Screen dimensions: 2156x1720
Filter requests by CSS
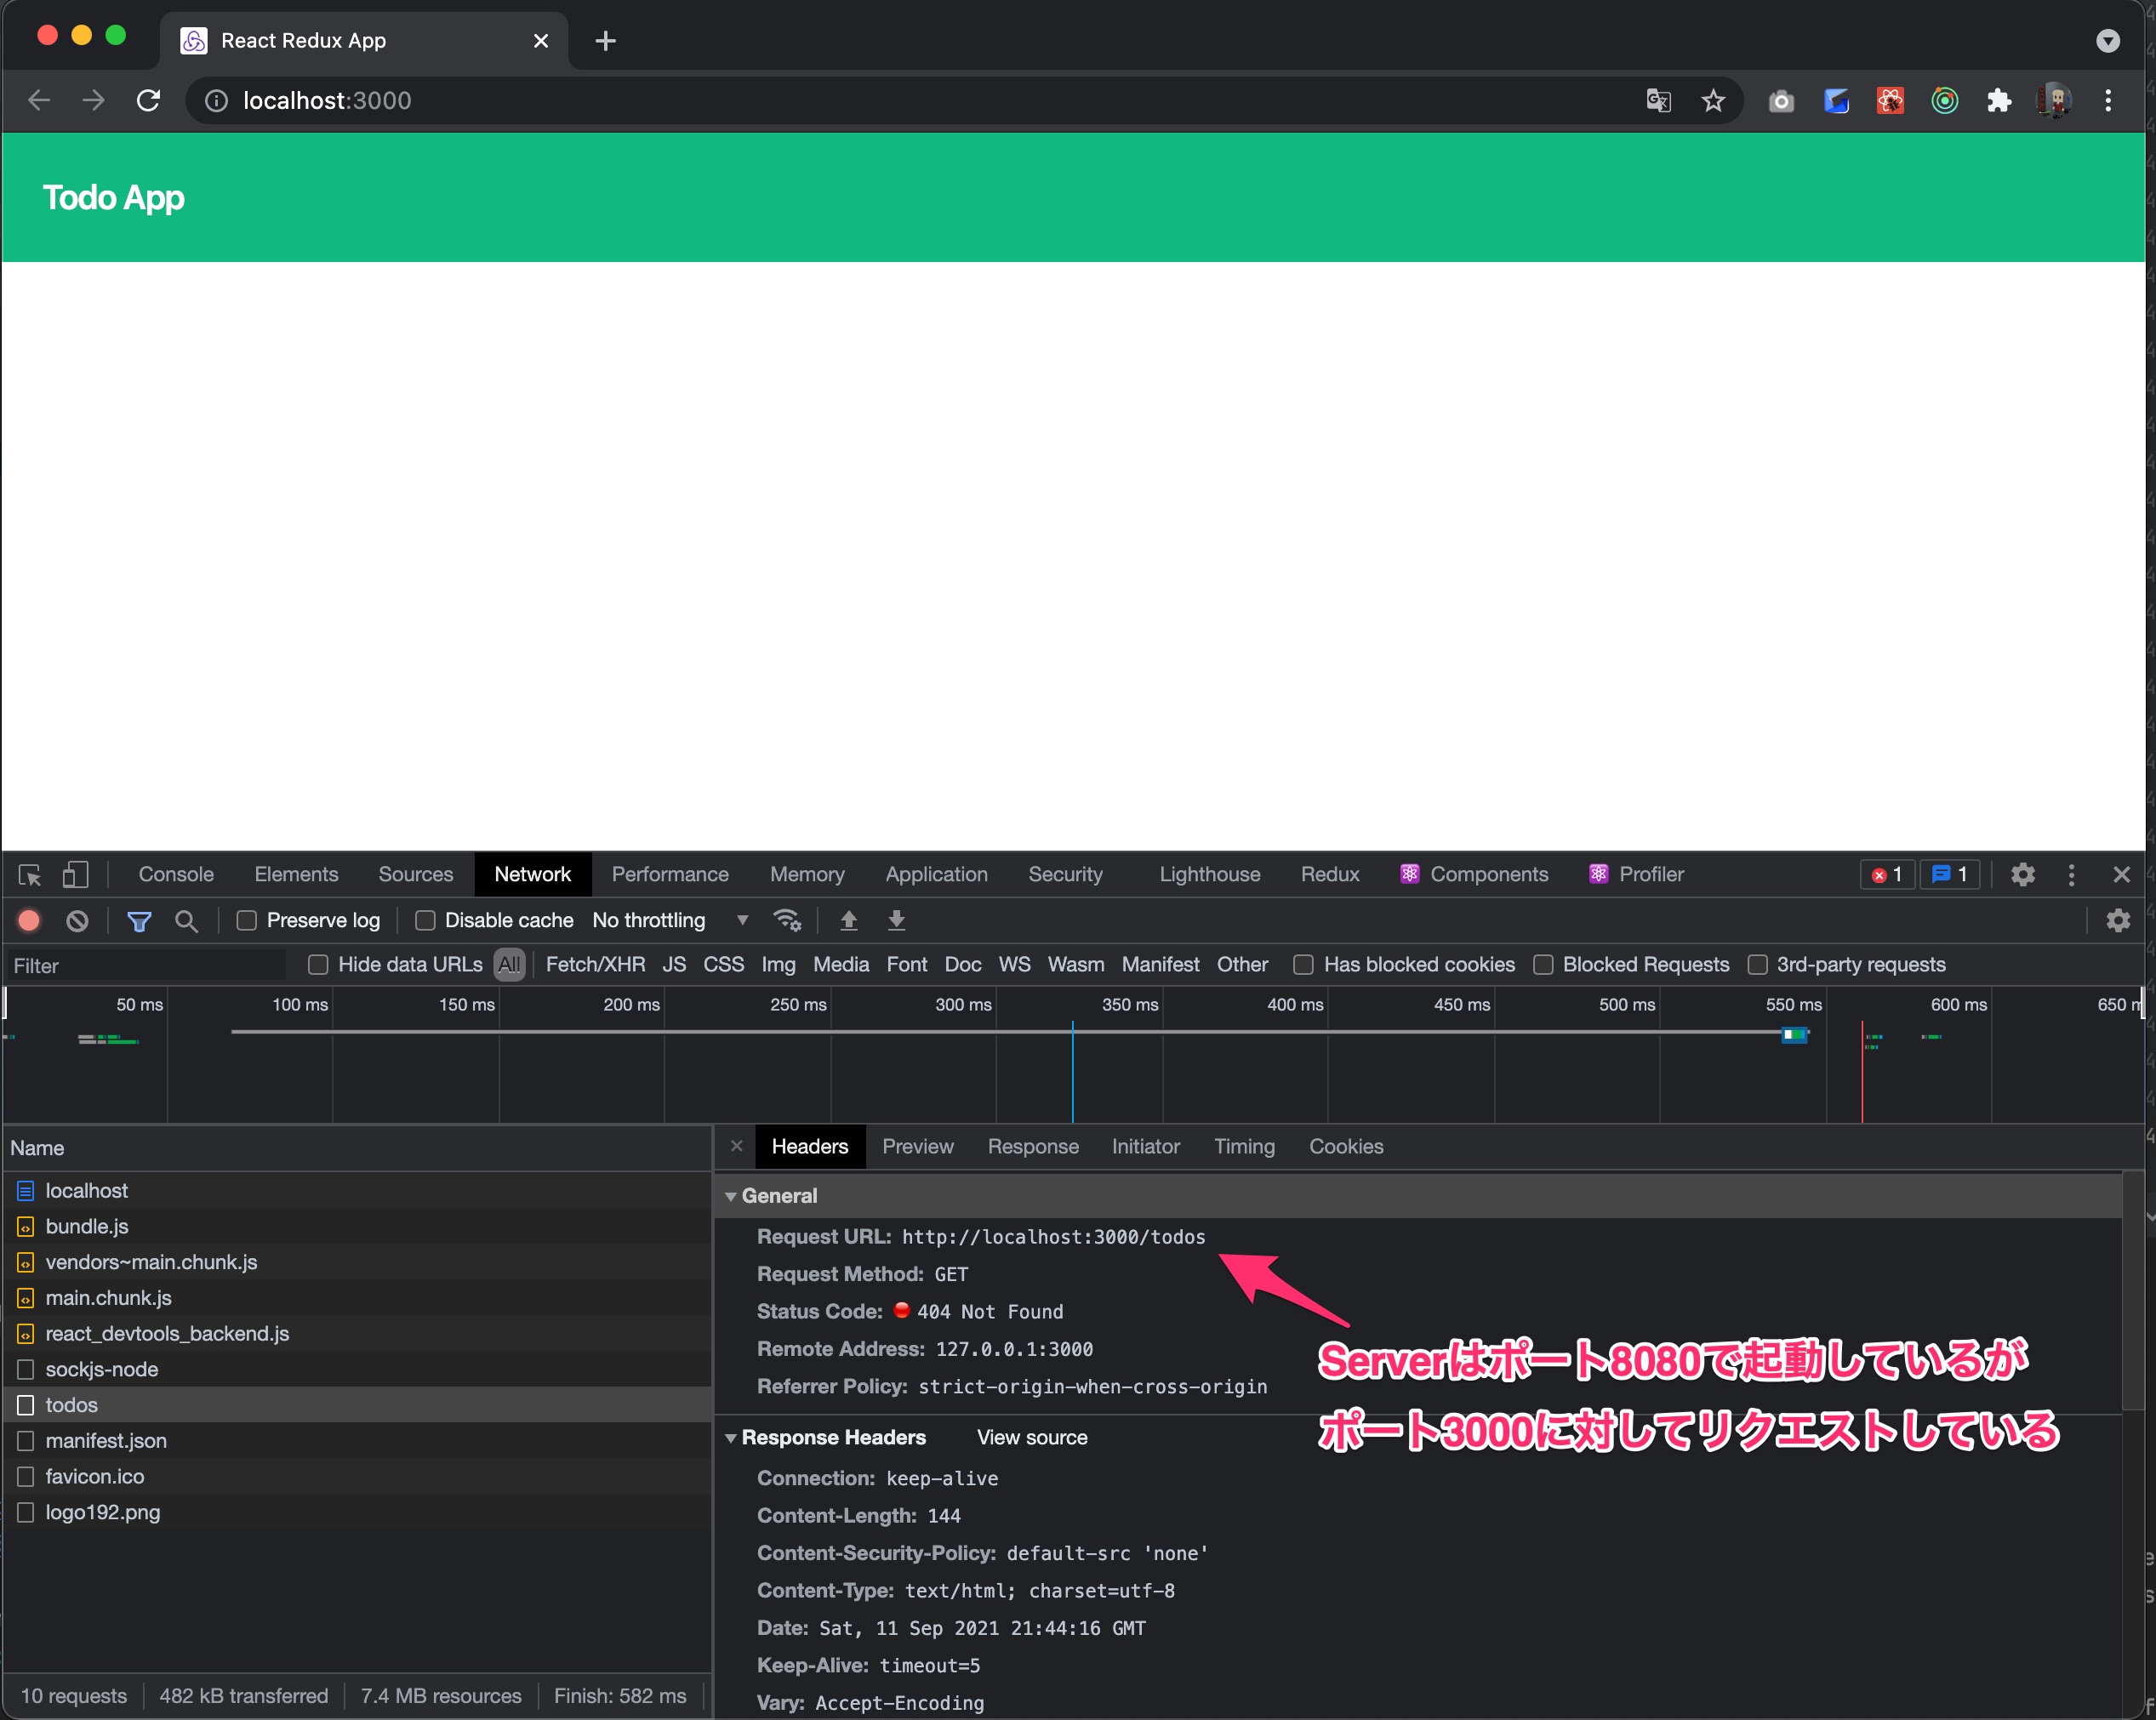pos(723,964)
